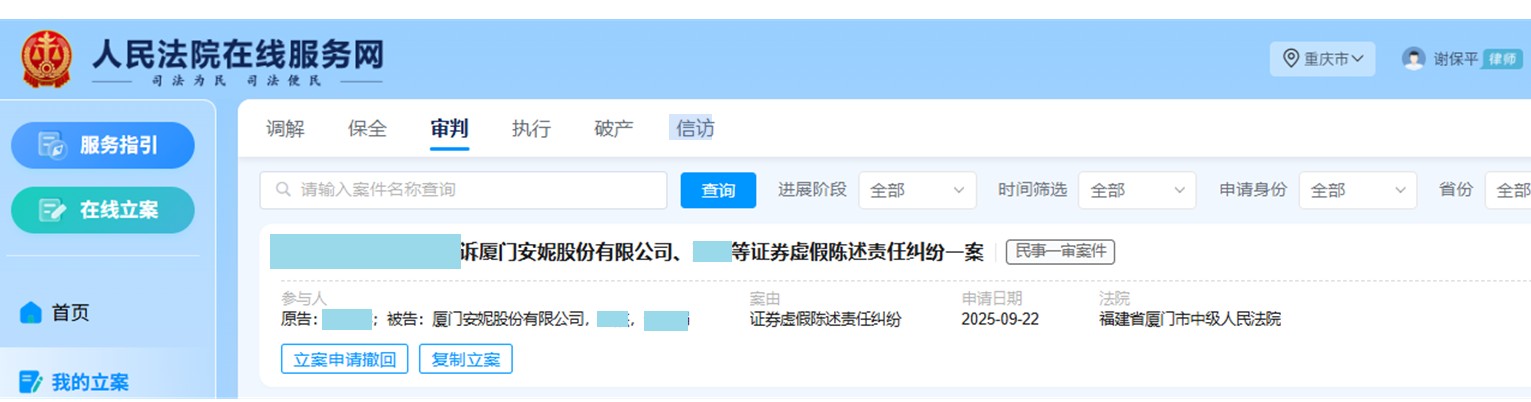1531x402 pixels.
Task: Click the magnifier icon in the search box
Action: click(x=284, y=190)
